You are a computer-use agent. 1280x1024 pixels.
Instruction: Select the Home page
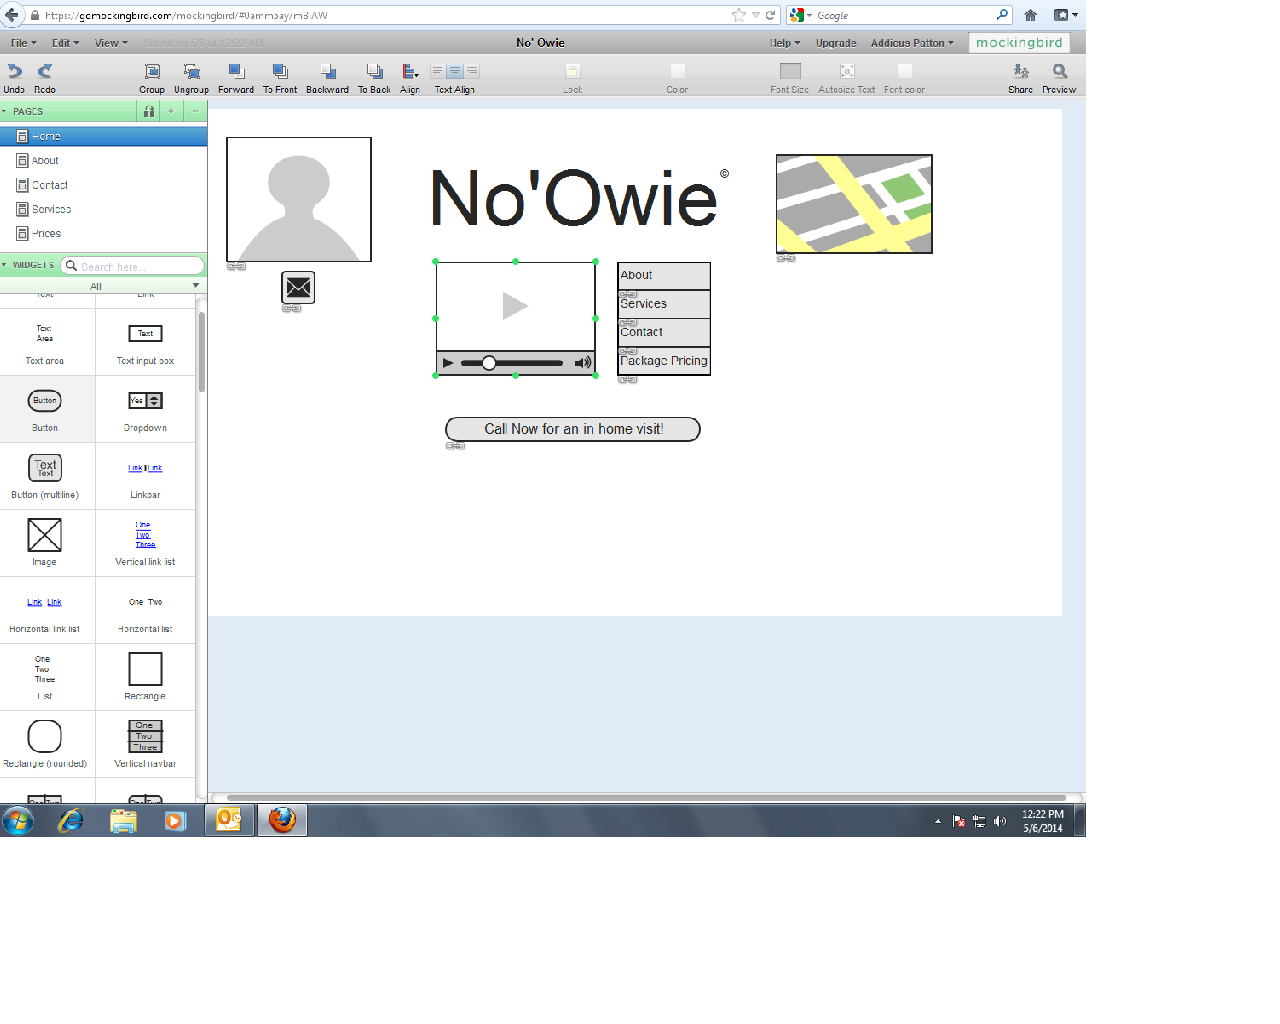pyautogui.click(x=103, y=136)
